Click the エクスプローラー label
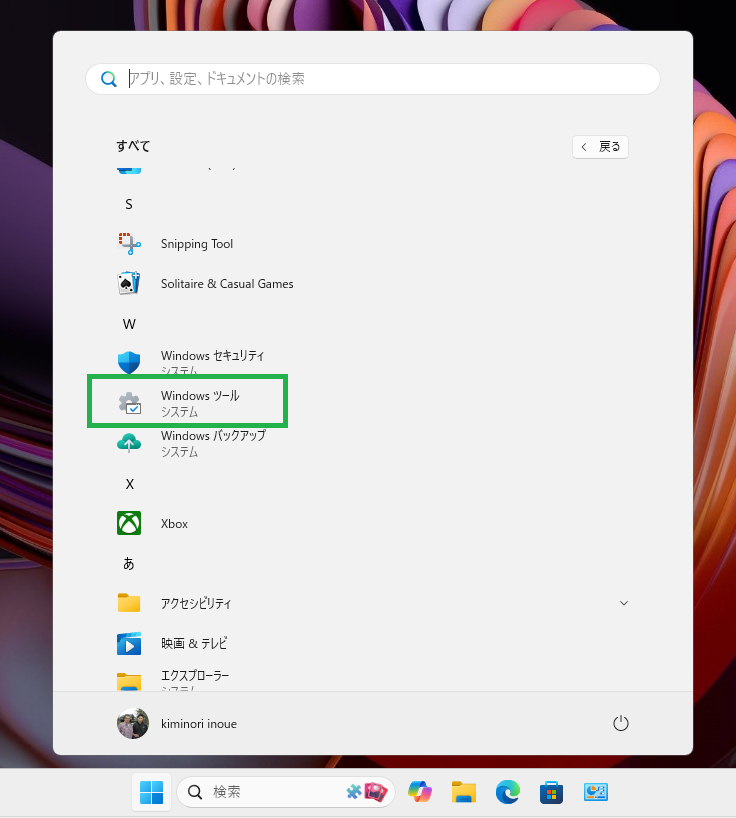The width and height of the screenshot is (736, 818). [x=195, y=676]
